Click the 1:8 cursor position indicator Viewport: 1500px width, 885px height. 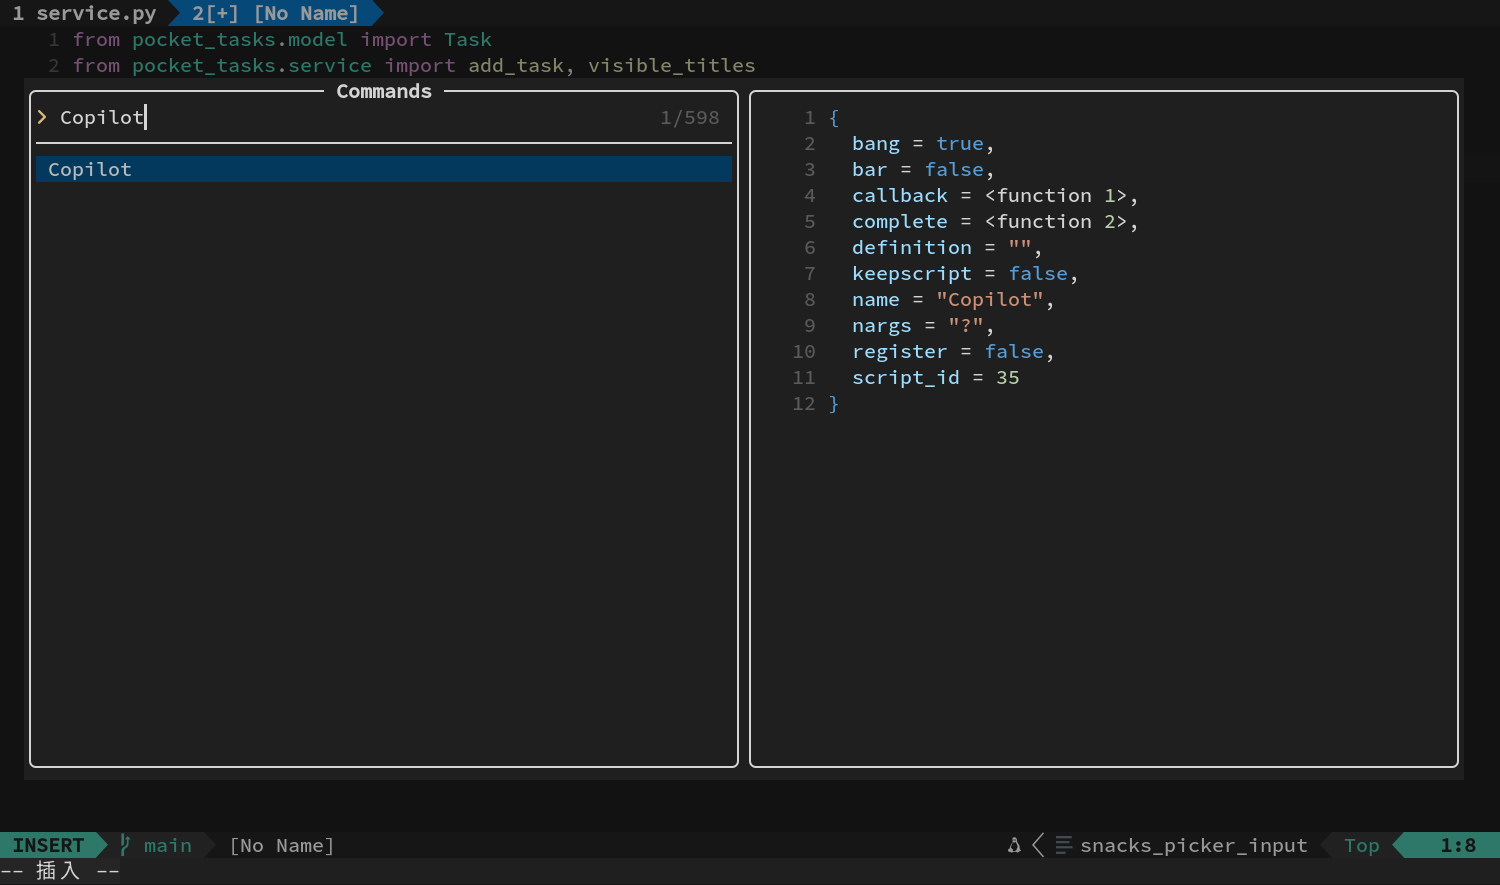point(1458,845)
